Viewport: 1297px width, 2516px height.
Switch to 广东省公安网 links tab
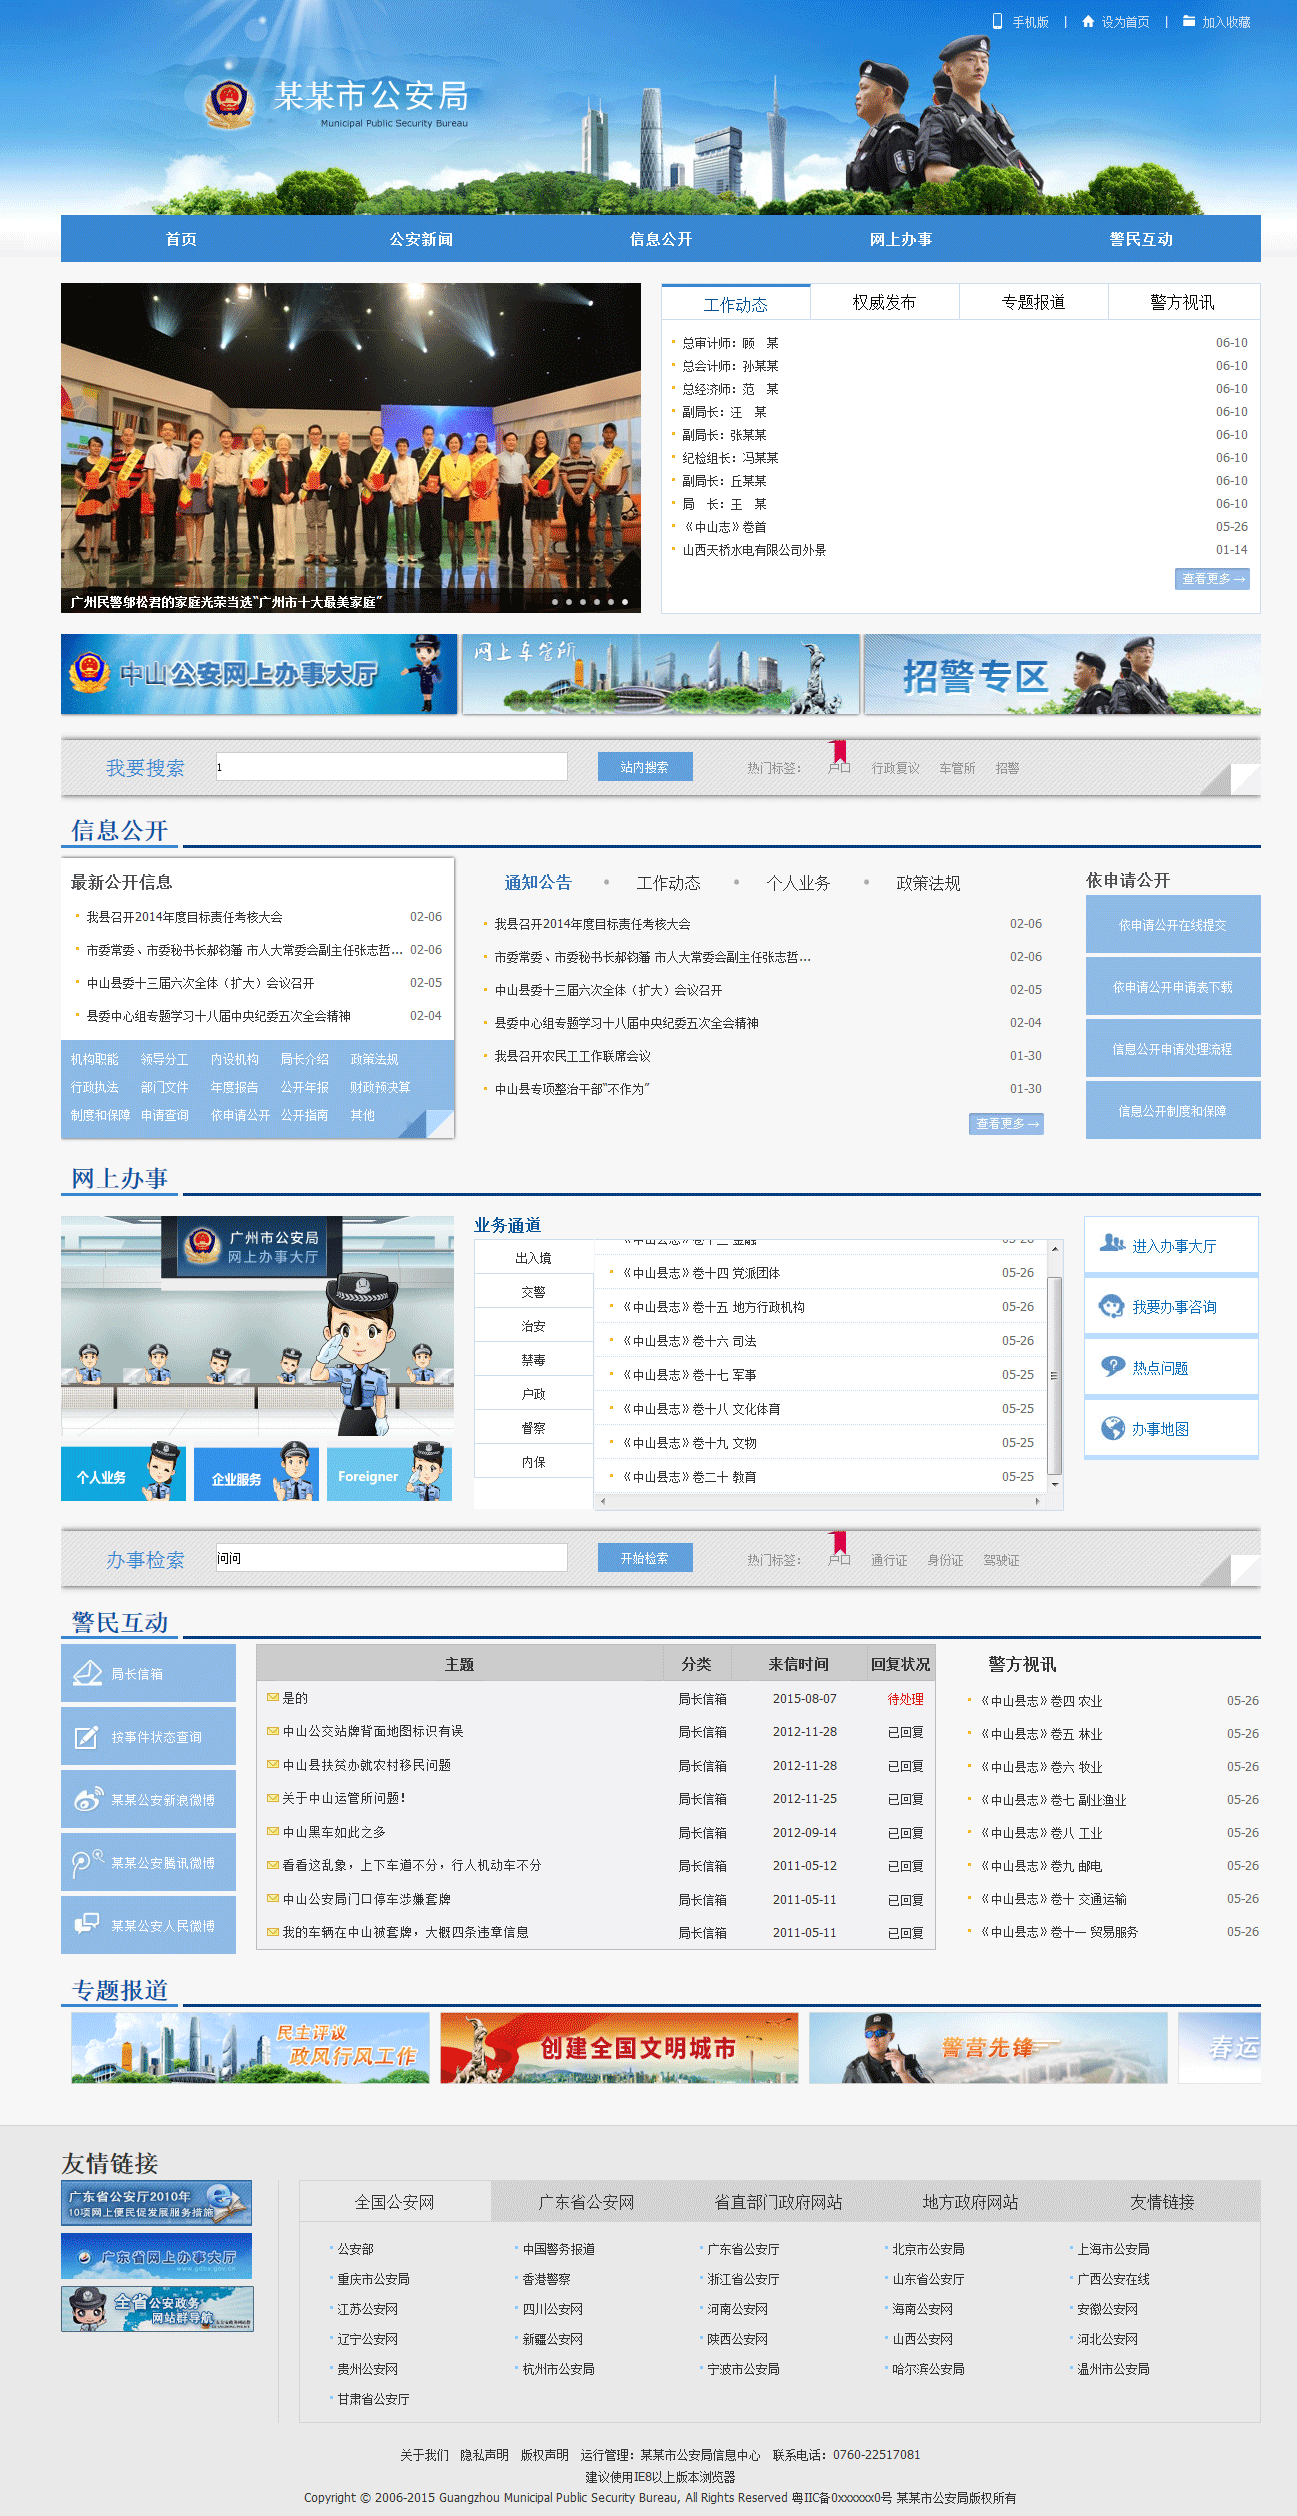point(586,2201)
